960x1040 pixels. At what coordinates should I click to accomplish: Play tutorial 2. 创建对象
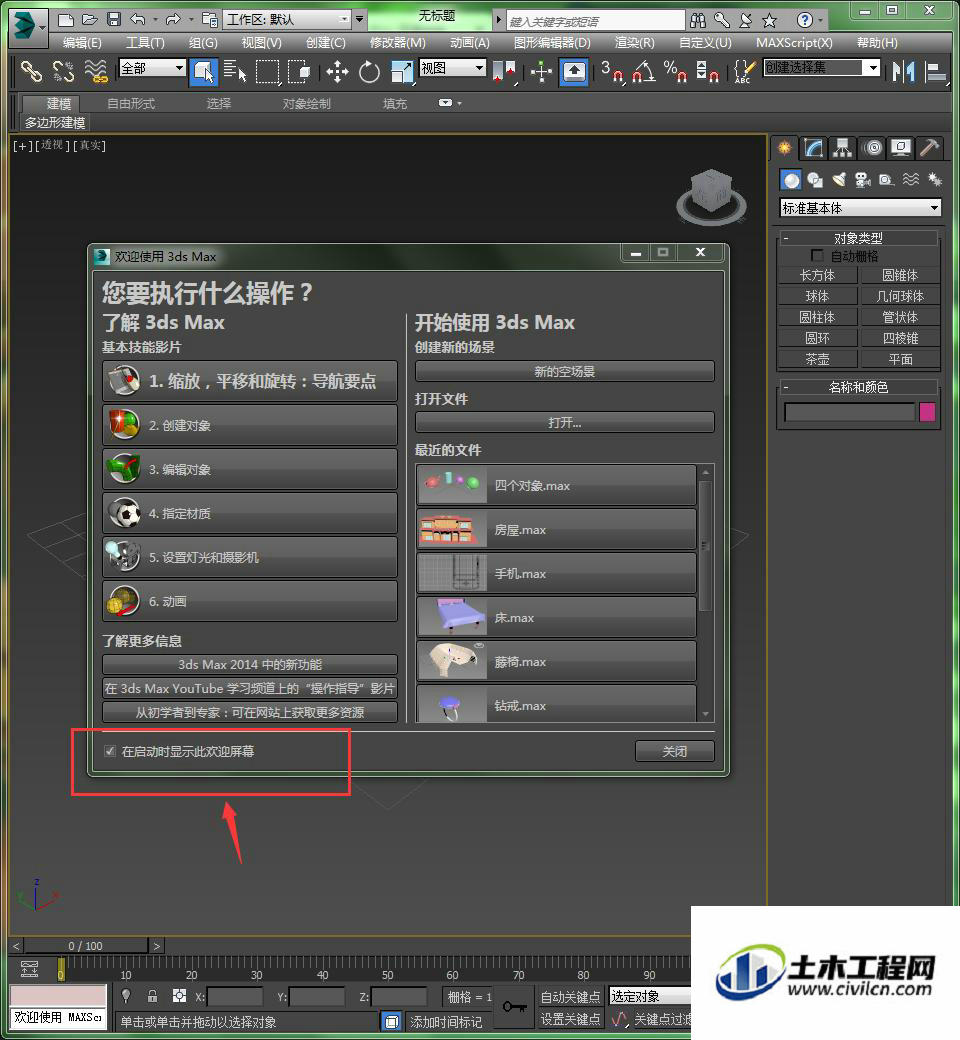point(249,425)
